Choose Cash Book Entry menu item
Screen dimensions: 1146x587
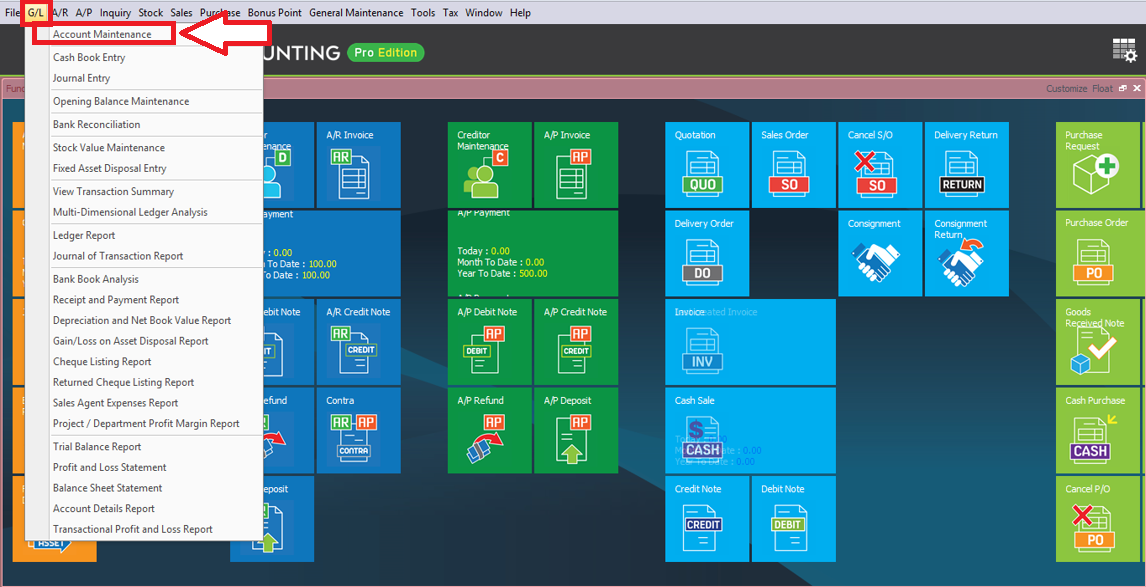click(89, 58)
